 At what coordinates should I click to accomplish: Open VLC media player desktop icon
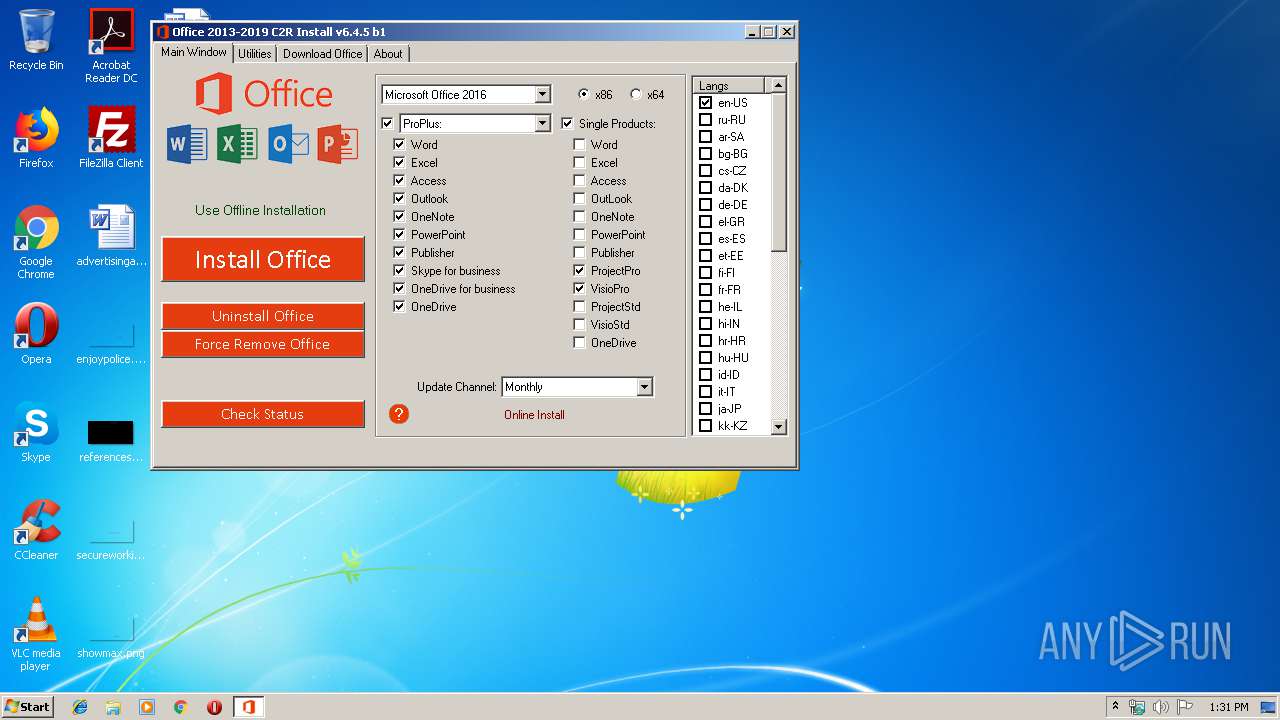click(x=36, y=634)
